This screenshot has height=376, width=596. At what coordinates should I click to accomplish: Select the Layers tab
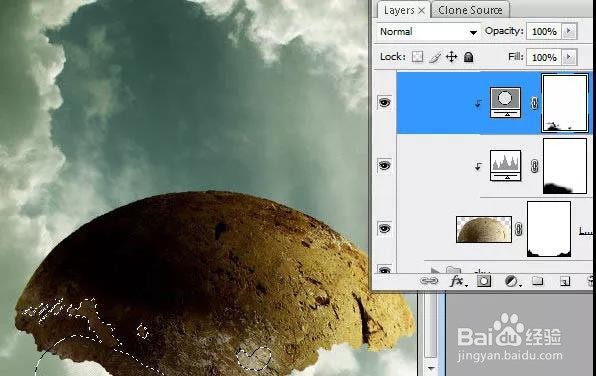[399, 11]
